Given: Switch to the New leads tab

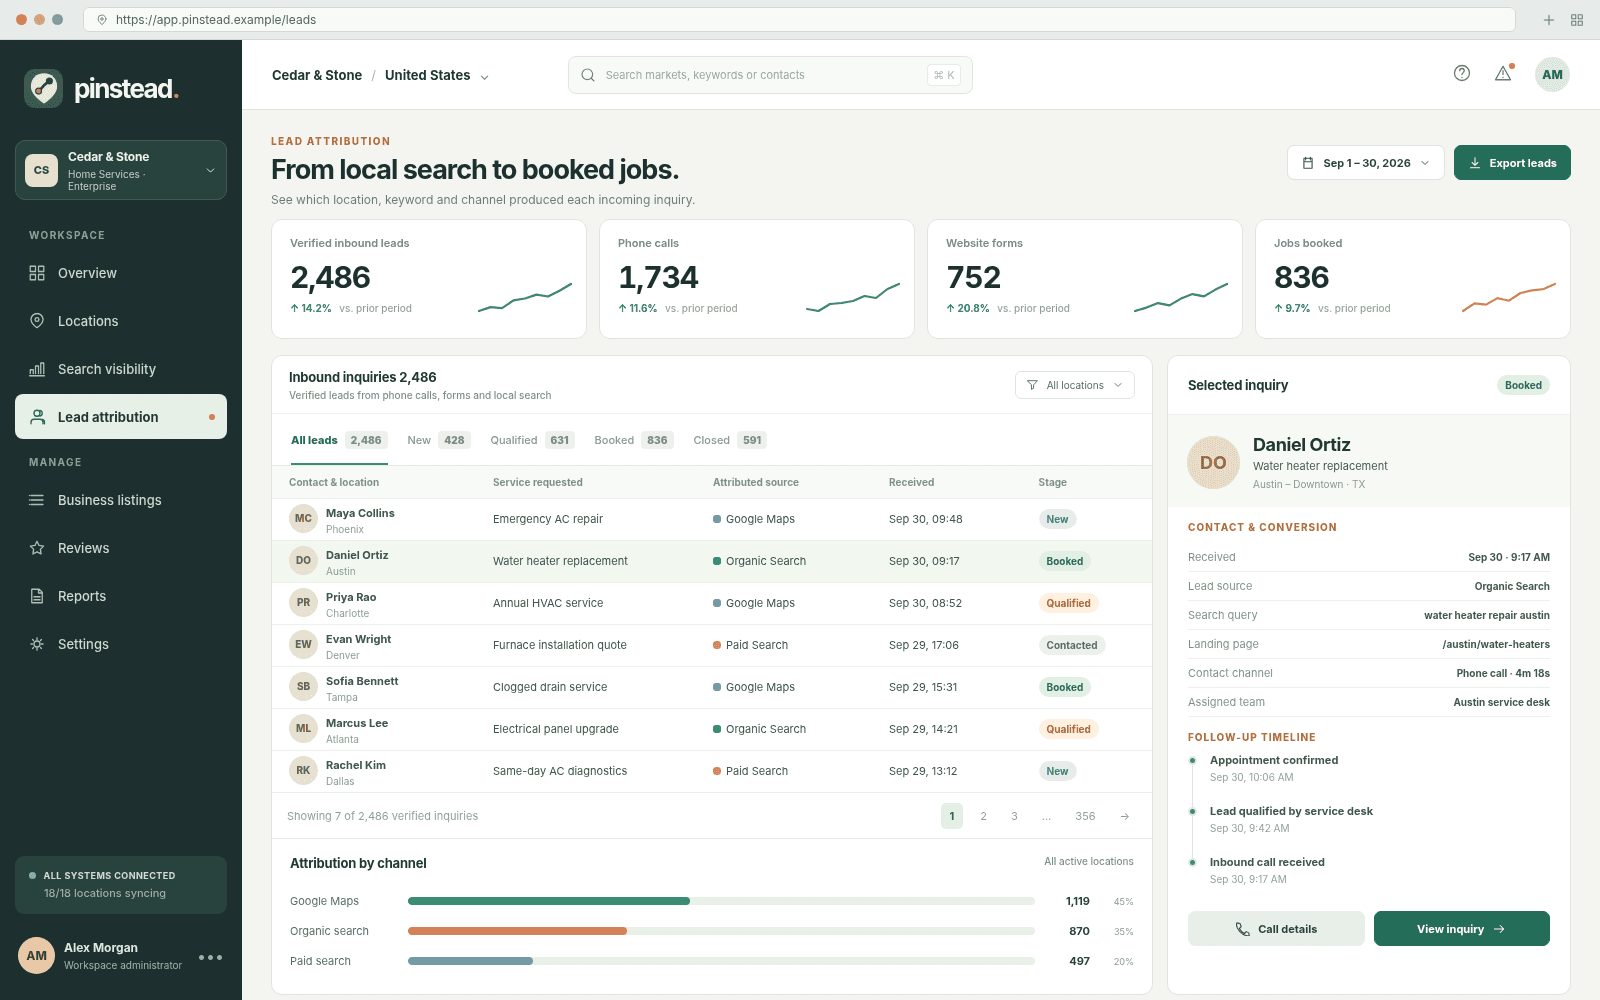Looking at the screenshot, I should point(438,440).
